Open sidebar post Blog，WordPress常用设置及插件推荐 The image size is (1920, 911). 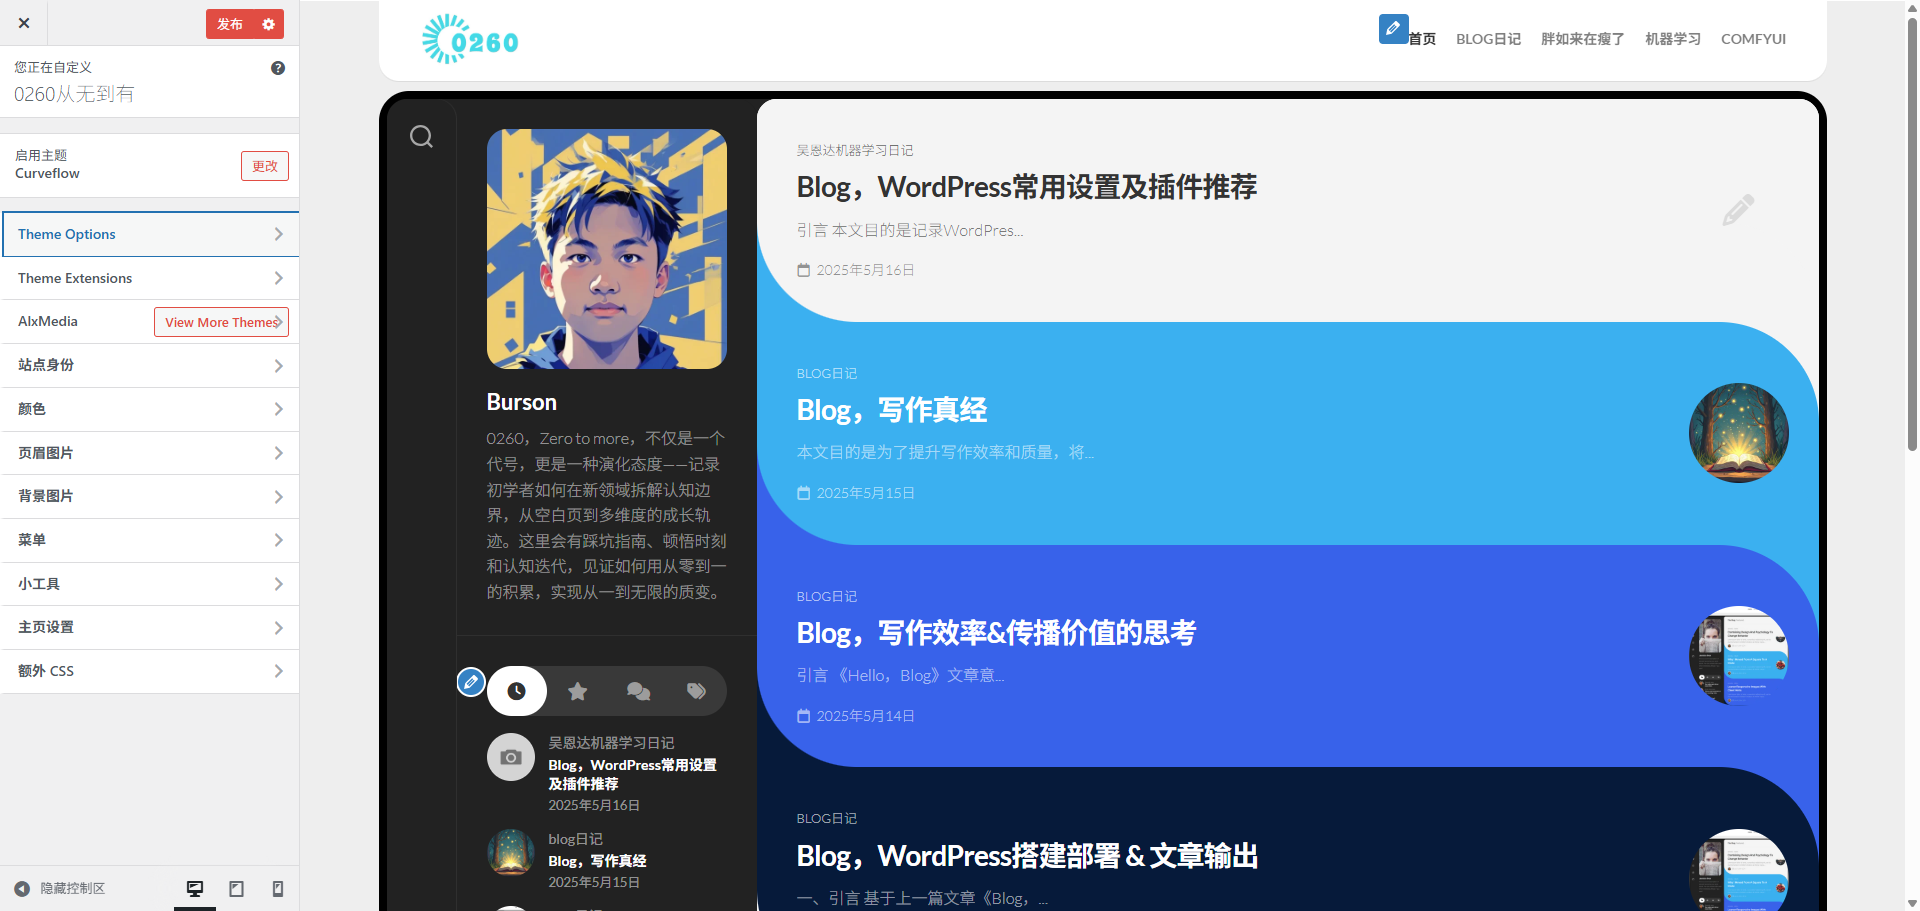click(x=632, y=774)
